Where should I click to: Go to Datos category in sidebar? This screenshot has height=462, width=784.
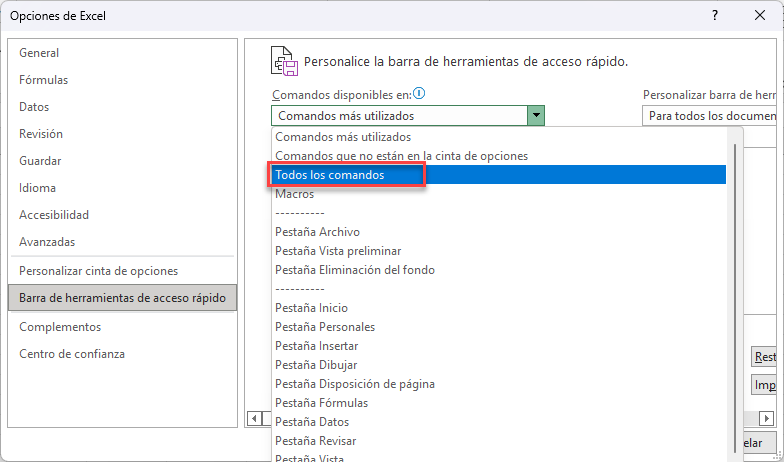click(x=122, y=107)
